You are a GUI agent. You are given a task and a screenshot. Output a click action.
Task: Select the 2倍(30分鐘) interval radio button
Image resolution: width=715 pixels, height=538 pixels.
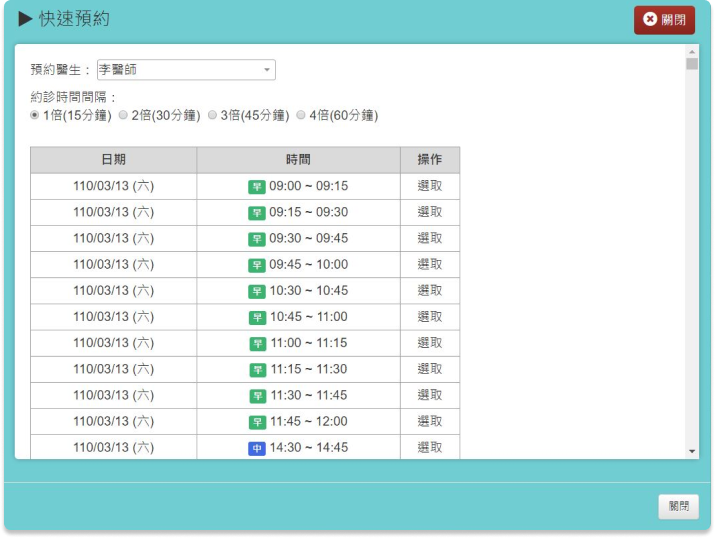point(123,116)
